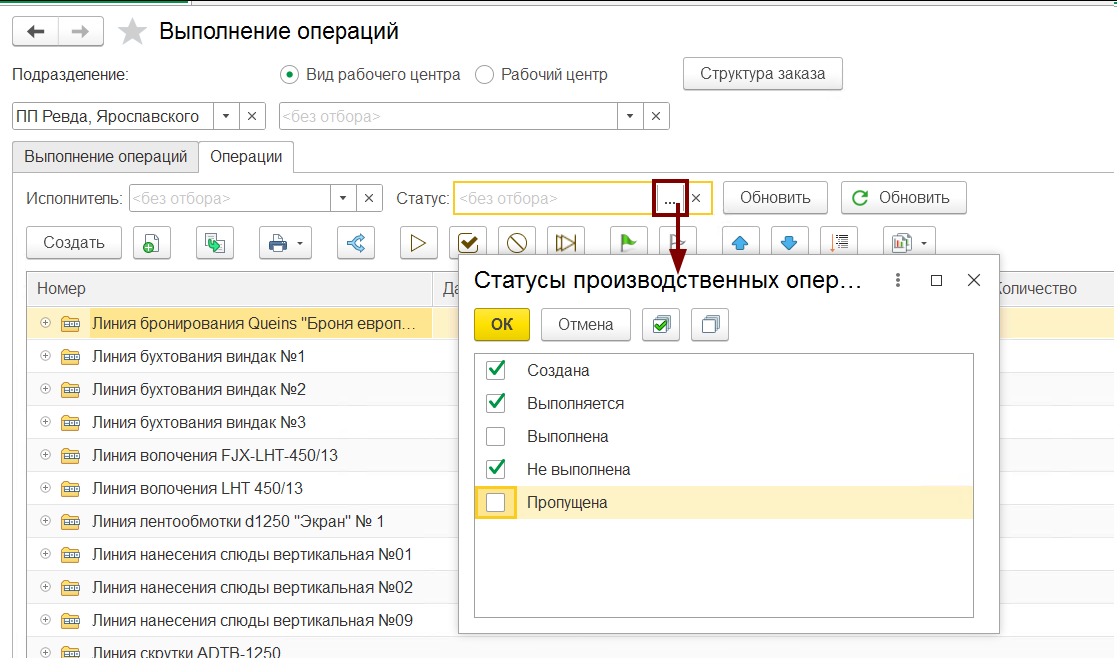The height and width of the screenshot is (658, 1117).
Task: Check the Выполнена status checkbox
Action: (495, 437)
